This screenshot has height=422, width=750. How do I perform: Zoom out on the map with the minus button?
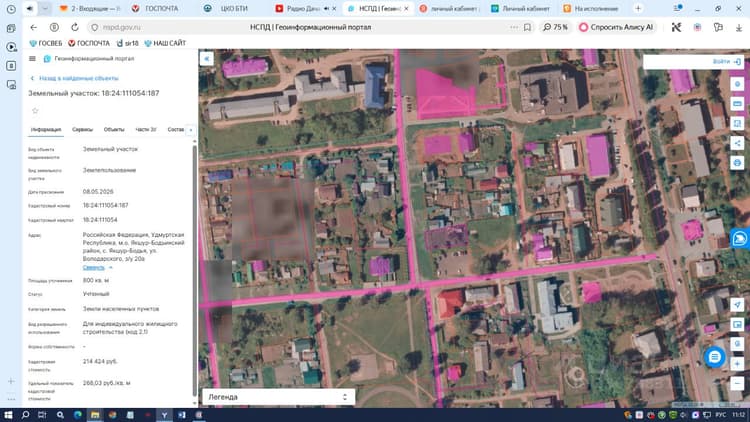tap(737, 383)
